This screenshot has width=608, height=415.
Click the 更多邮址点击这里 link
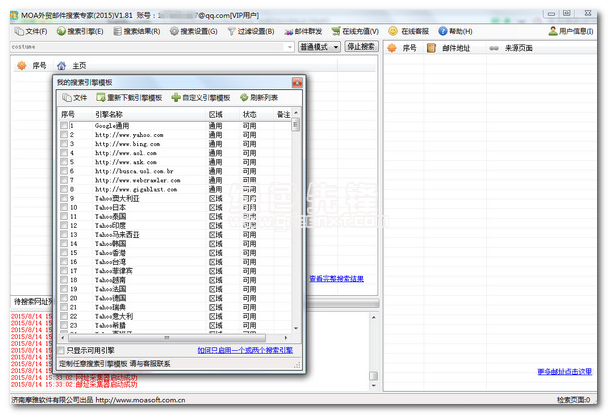click(565, 372)
